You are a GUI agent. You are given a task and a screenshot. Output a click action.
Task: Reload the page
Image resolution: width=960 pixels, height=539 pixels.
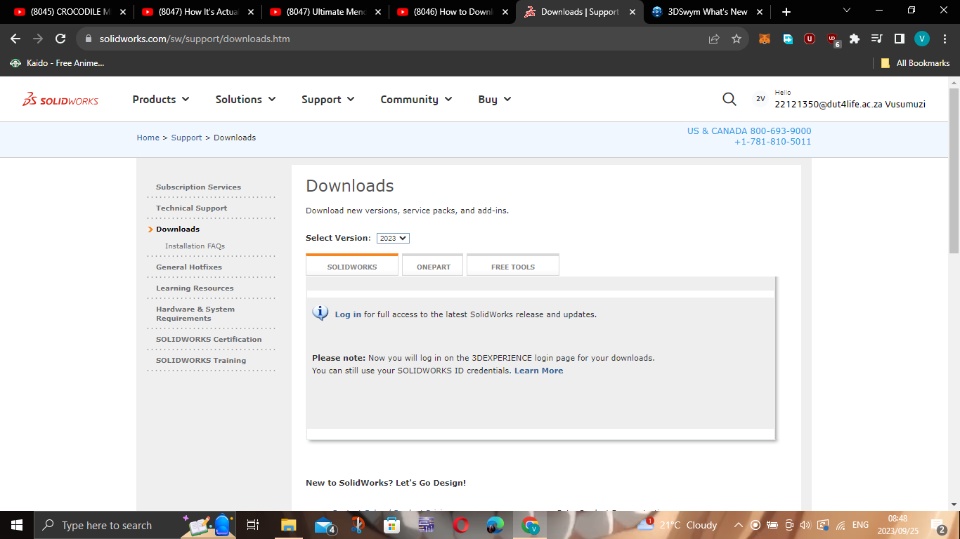(x=60, y=39)
